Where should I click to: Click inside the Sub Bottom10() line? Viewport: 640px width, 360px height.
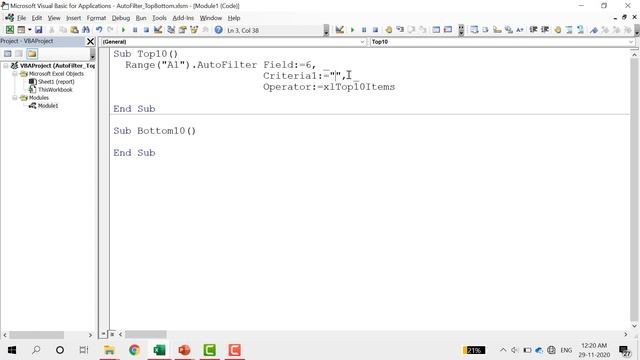coord(155,131)
